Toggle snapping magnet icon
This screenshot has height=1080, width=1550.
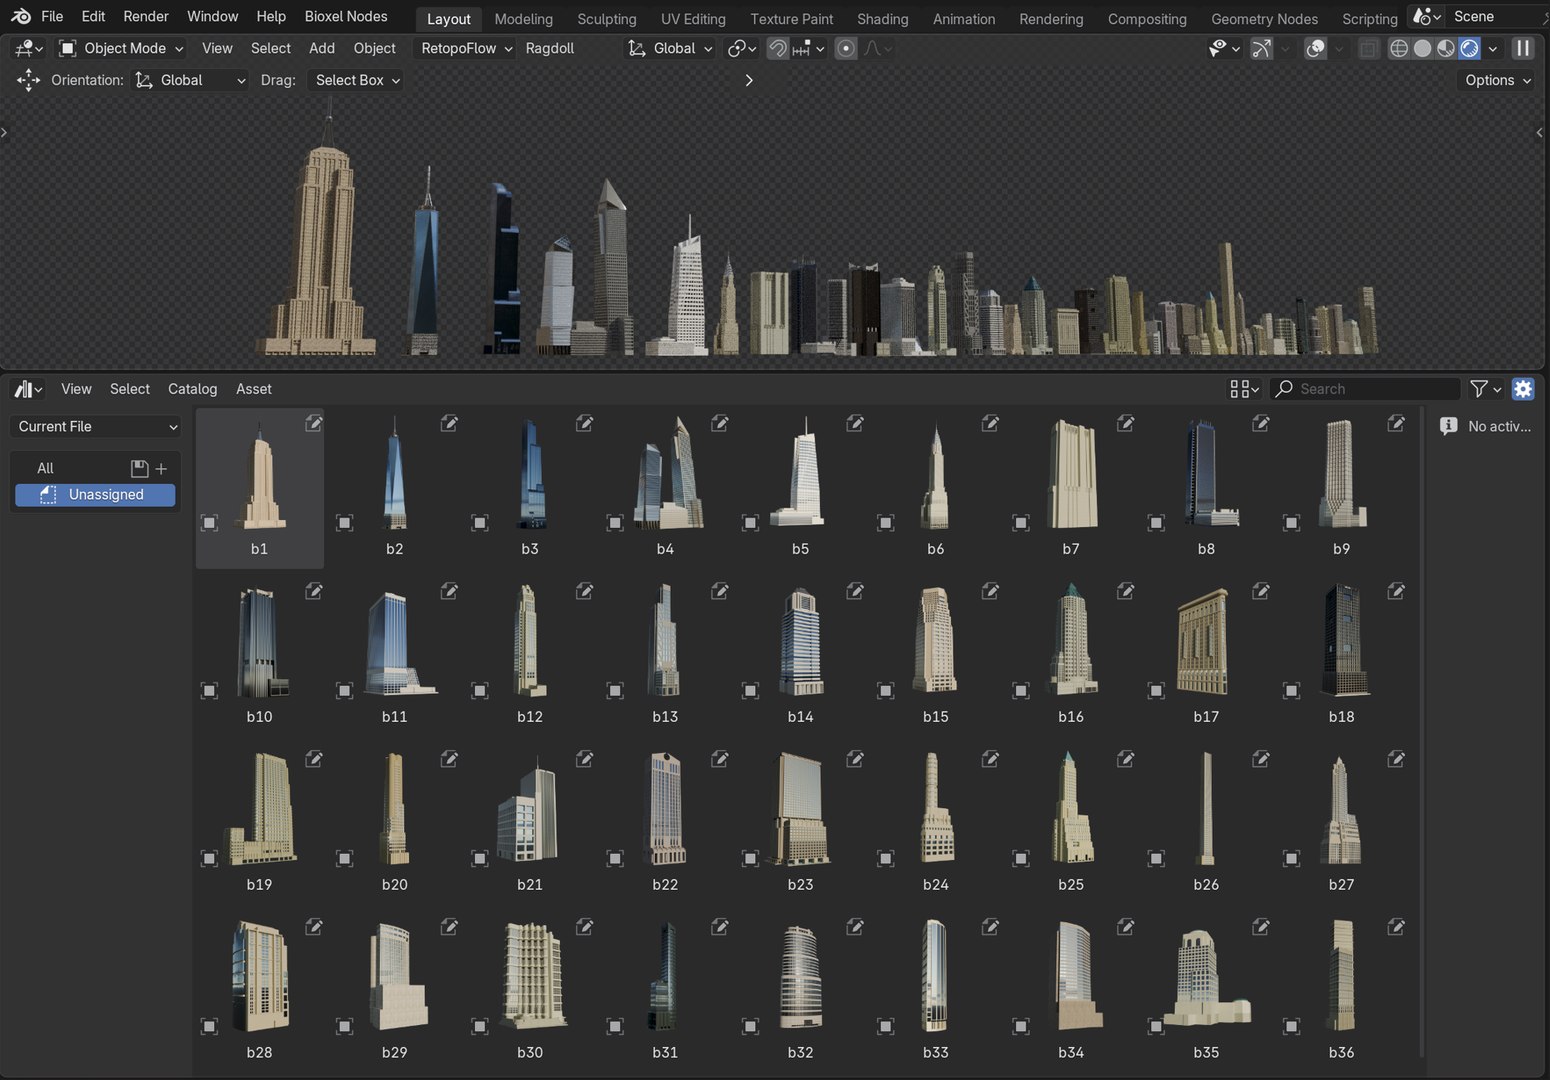tap(777, 48)
